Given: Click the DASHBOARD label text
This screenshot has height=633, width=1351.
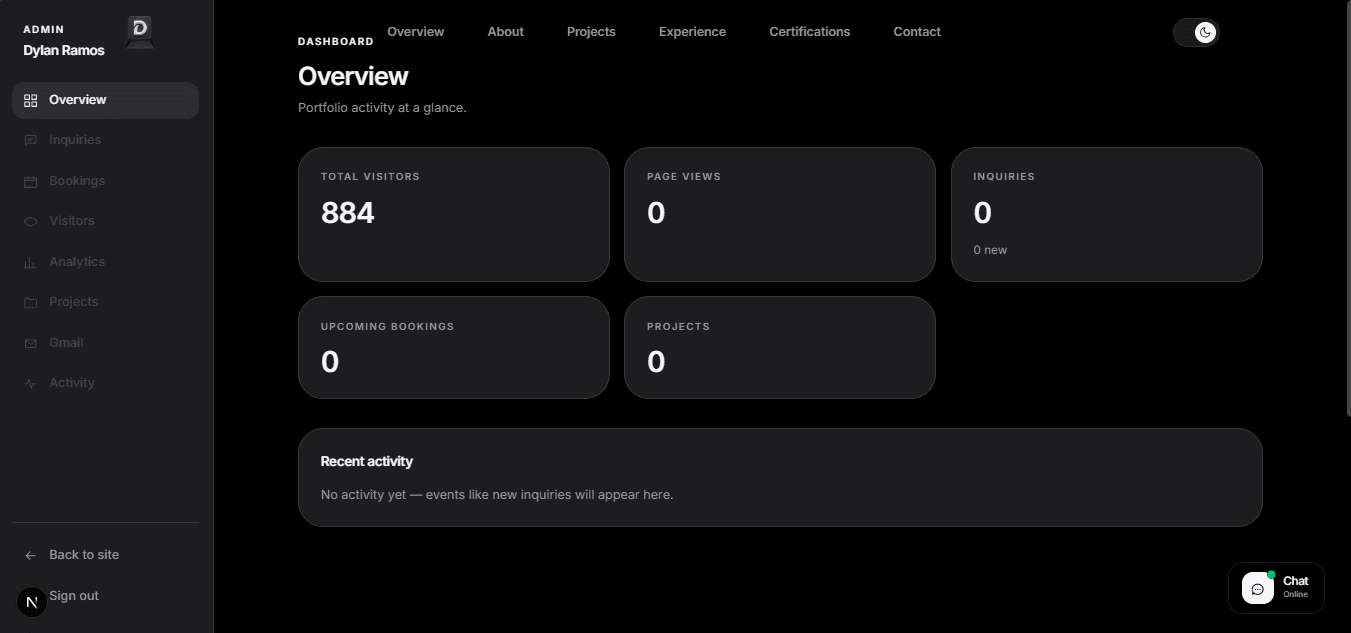Looking at the screenshot, I should click(x=336, y=42).
